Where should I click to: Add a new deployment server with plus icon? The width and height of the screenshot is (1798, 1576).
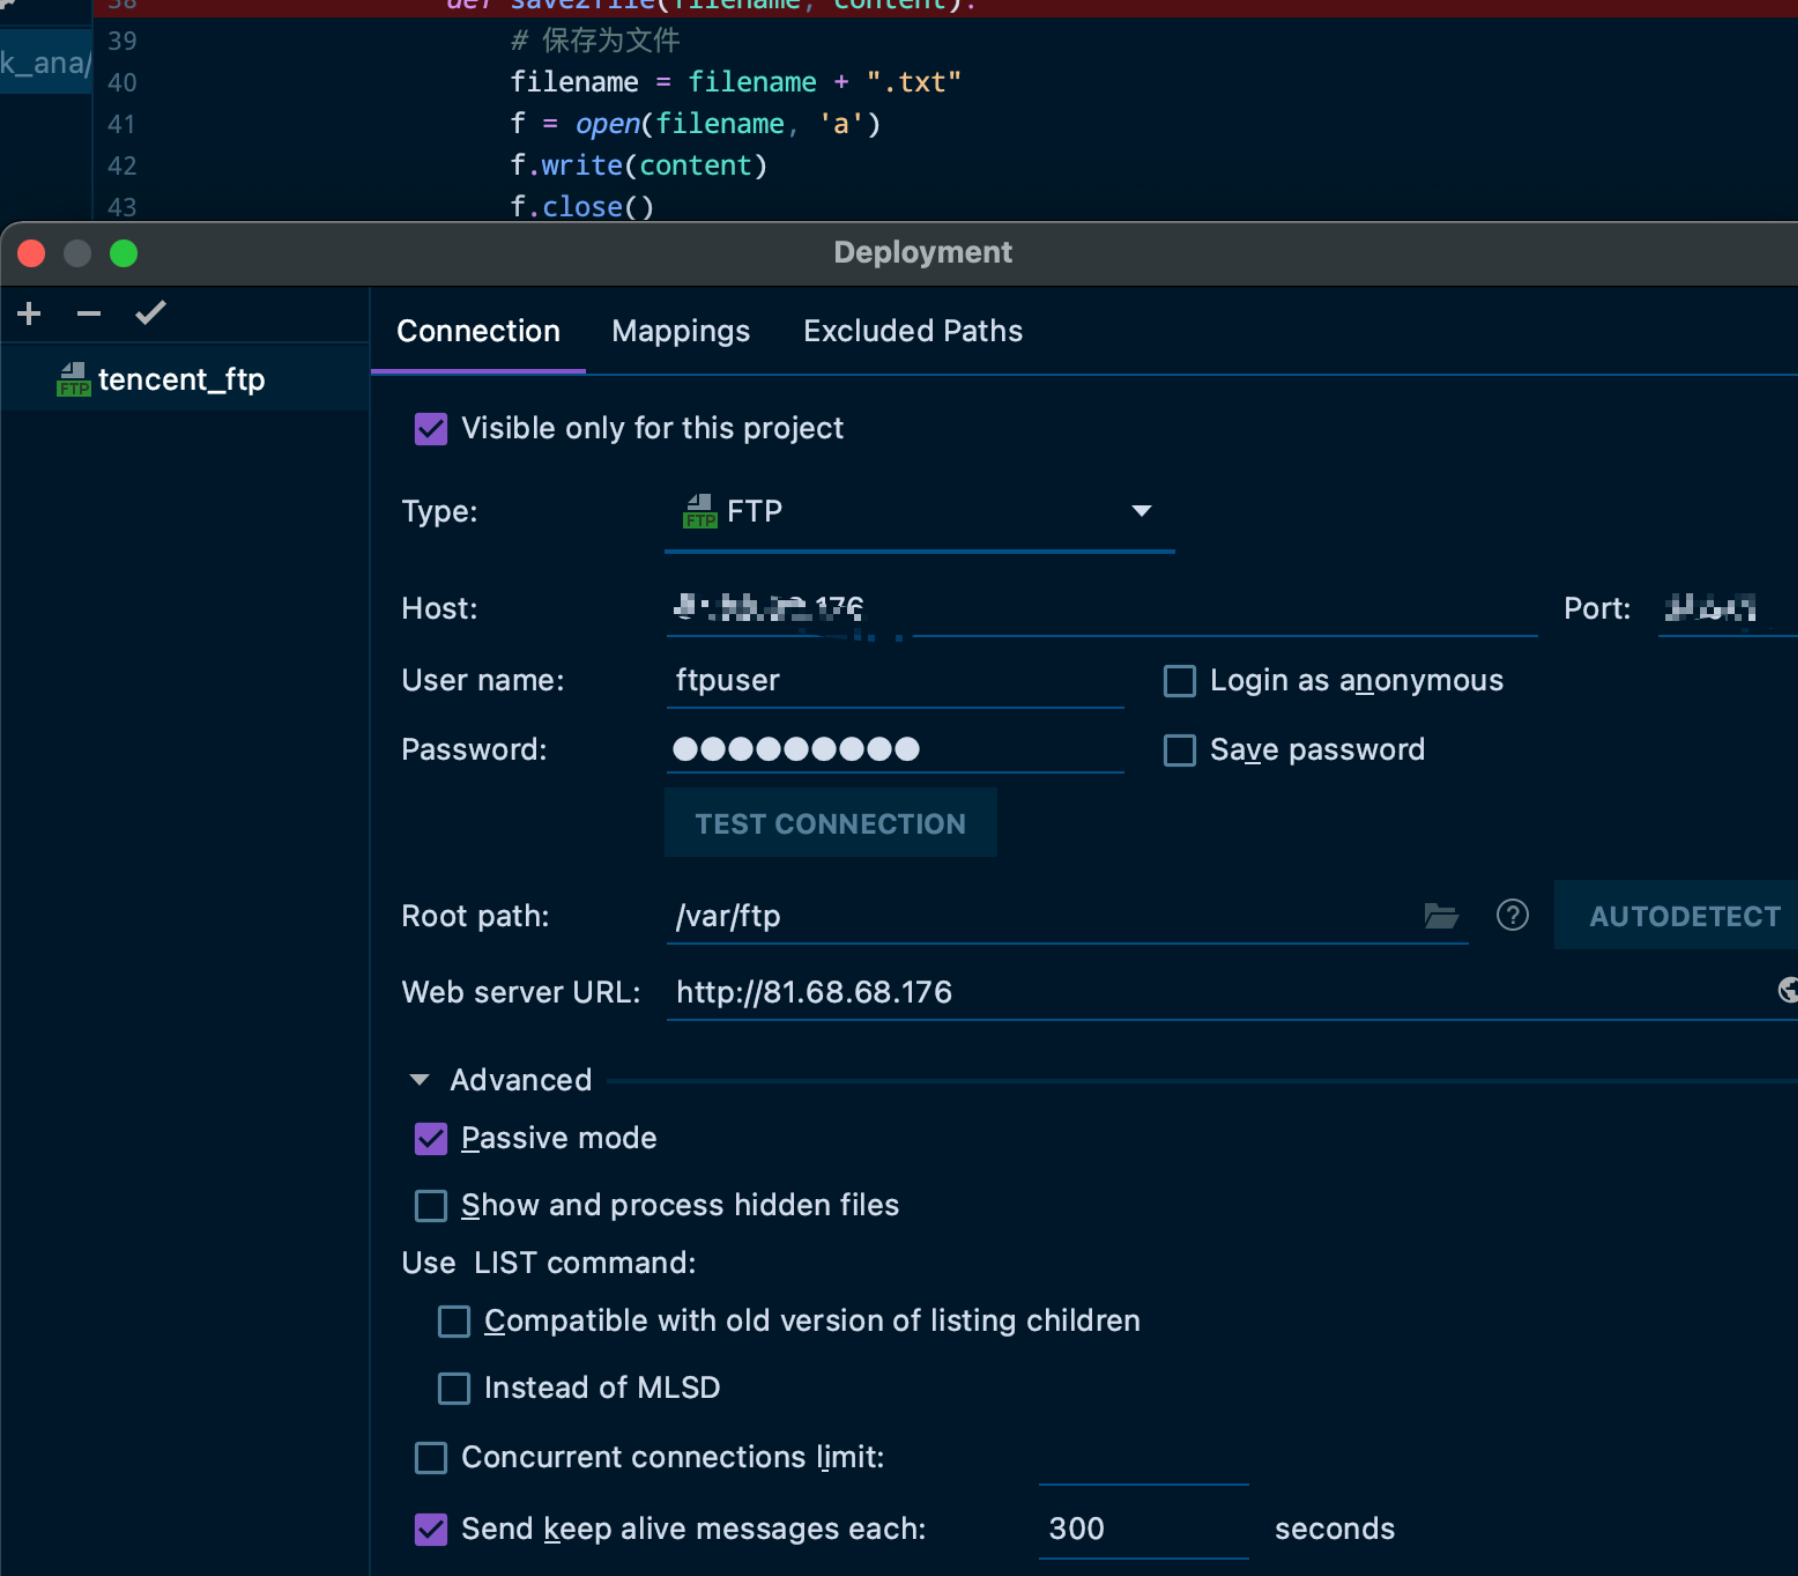[x=29, y=314]
